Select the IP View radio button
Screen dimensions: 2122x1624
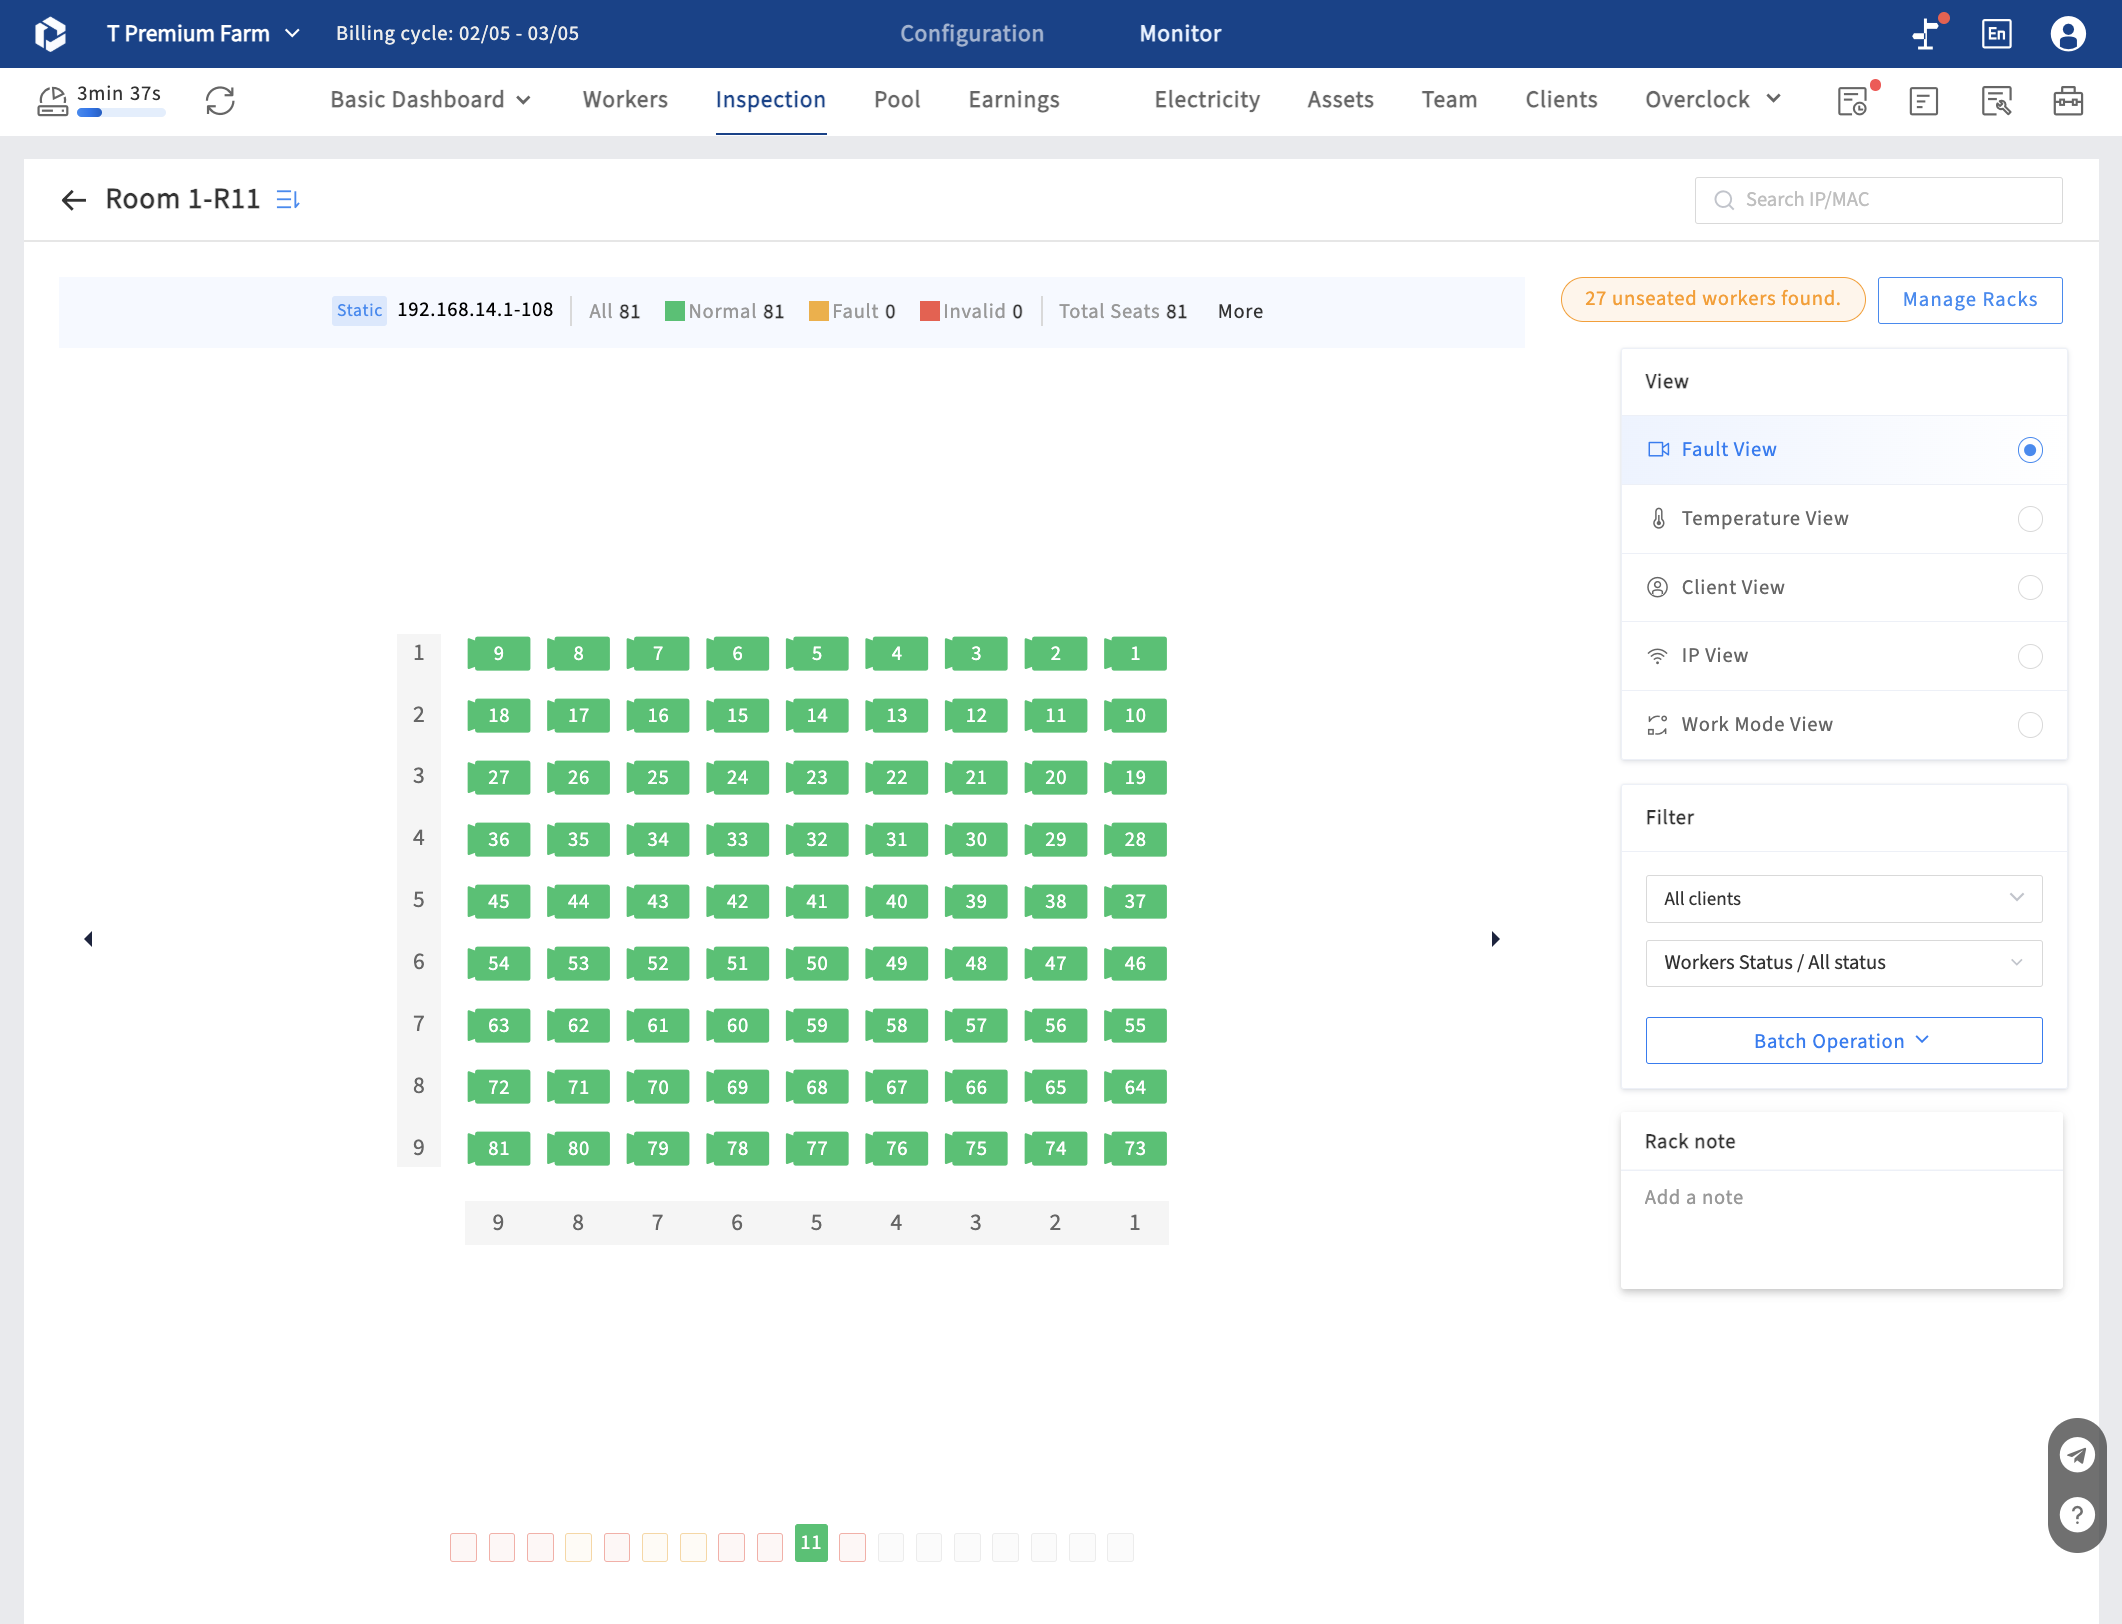pyautogui.click(x=2030, y=656)
